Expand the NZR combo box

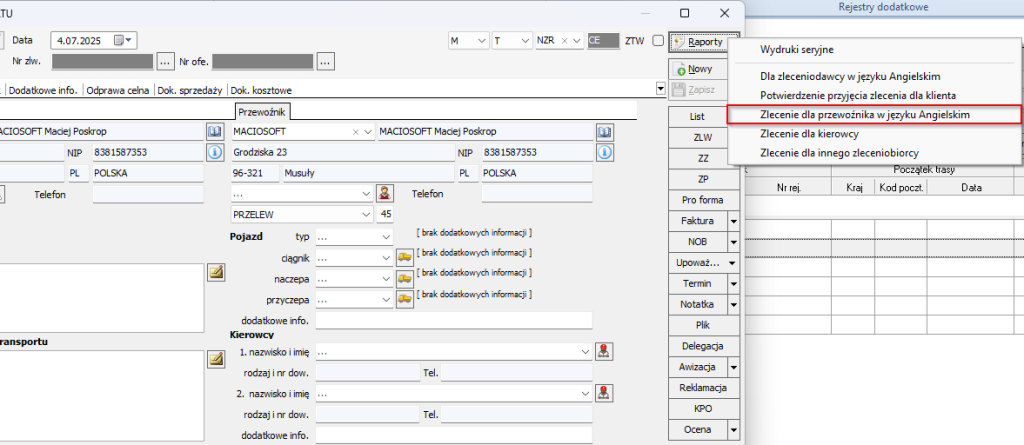(x=578, y=41)
